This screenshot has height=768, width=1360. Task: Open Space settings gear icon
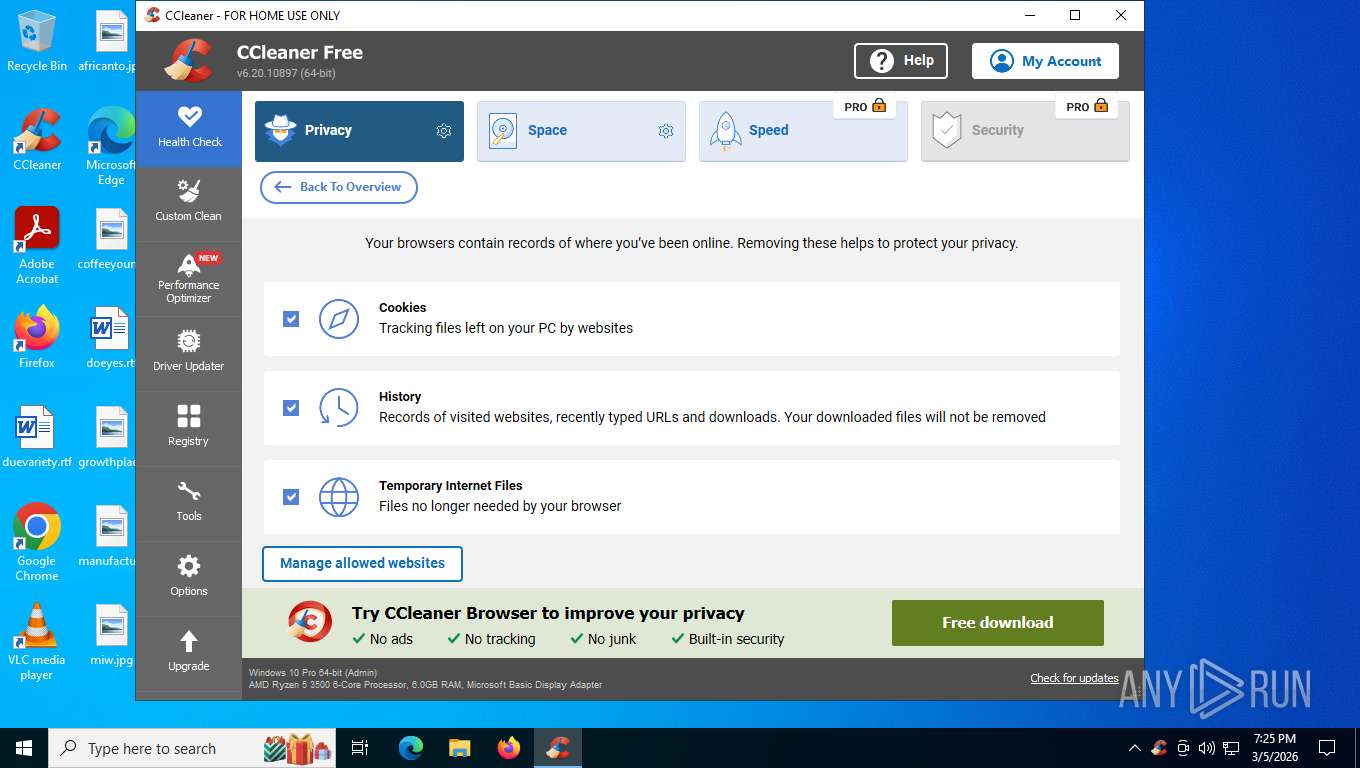click(x=666, y=131)
